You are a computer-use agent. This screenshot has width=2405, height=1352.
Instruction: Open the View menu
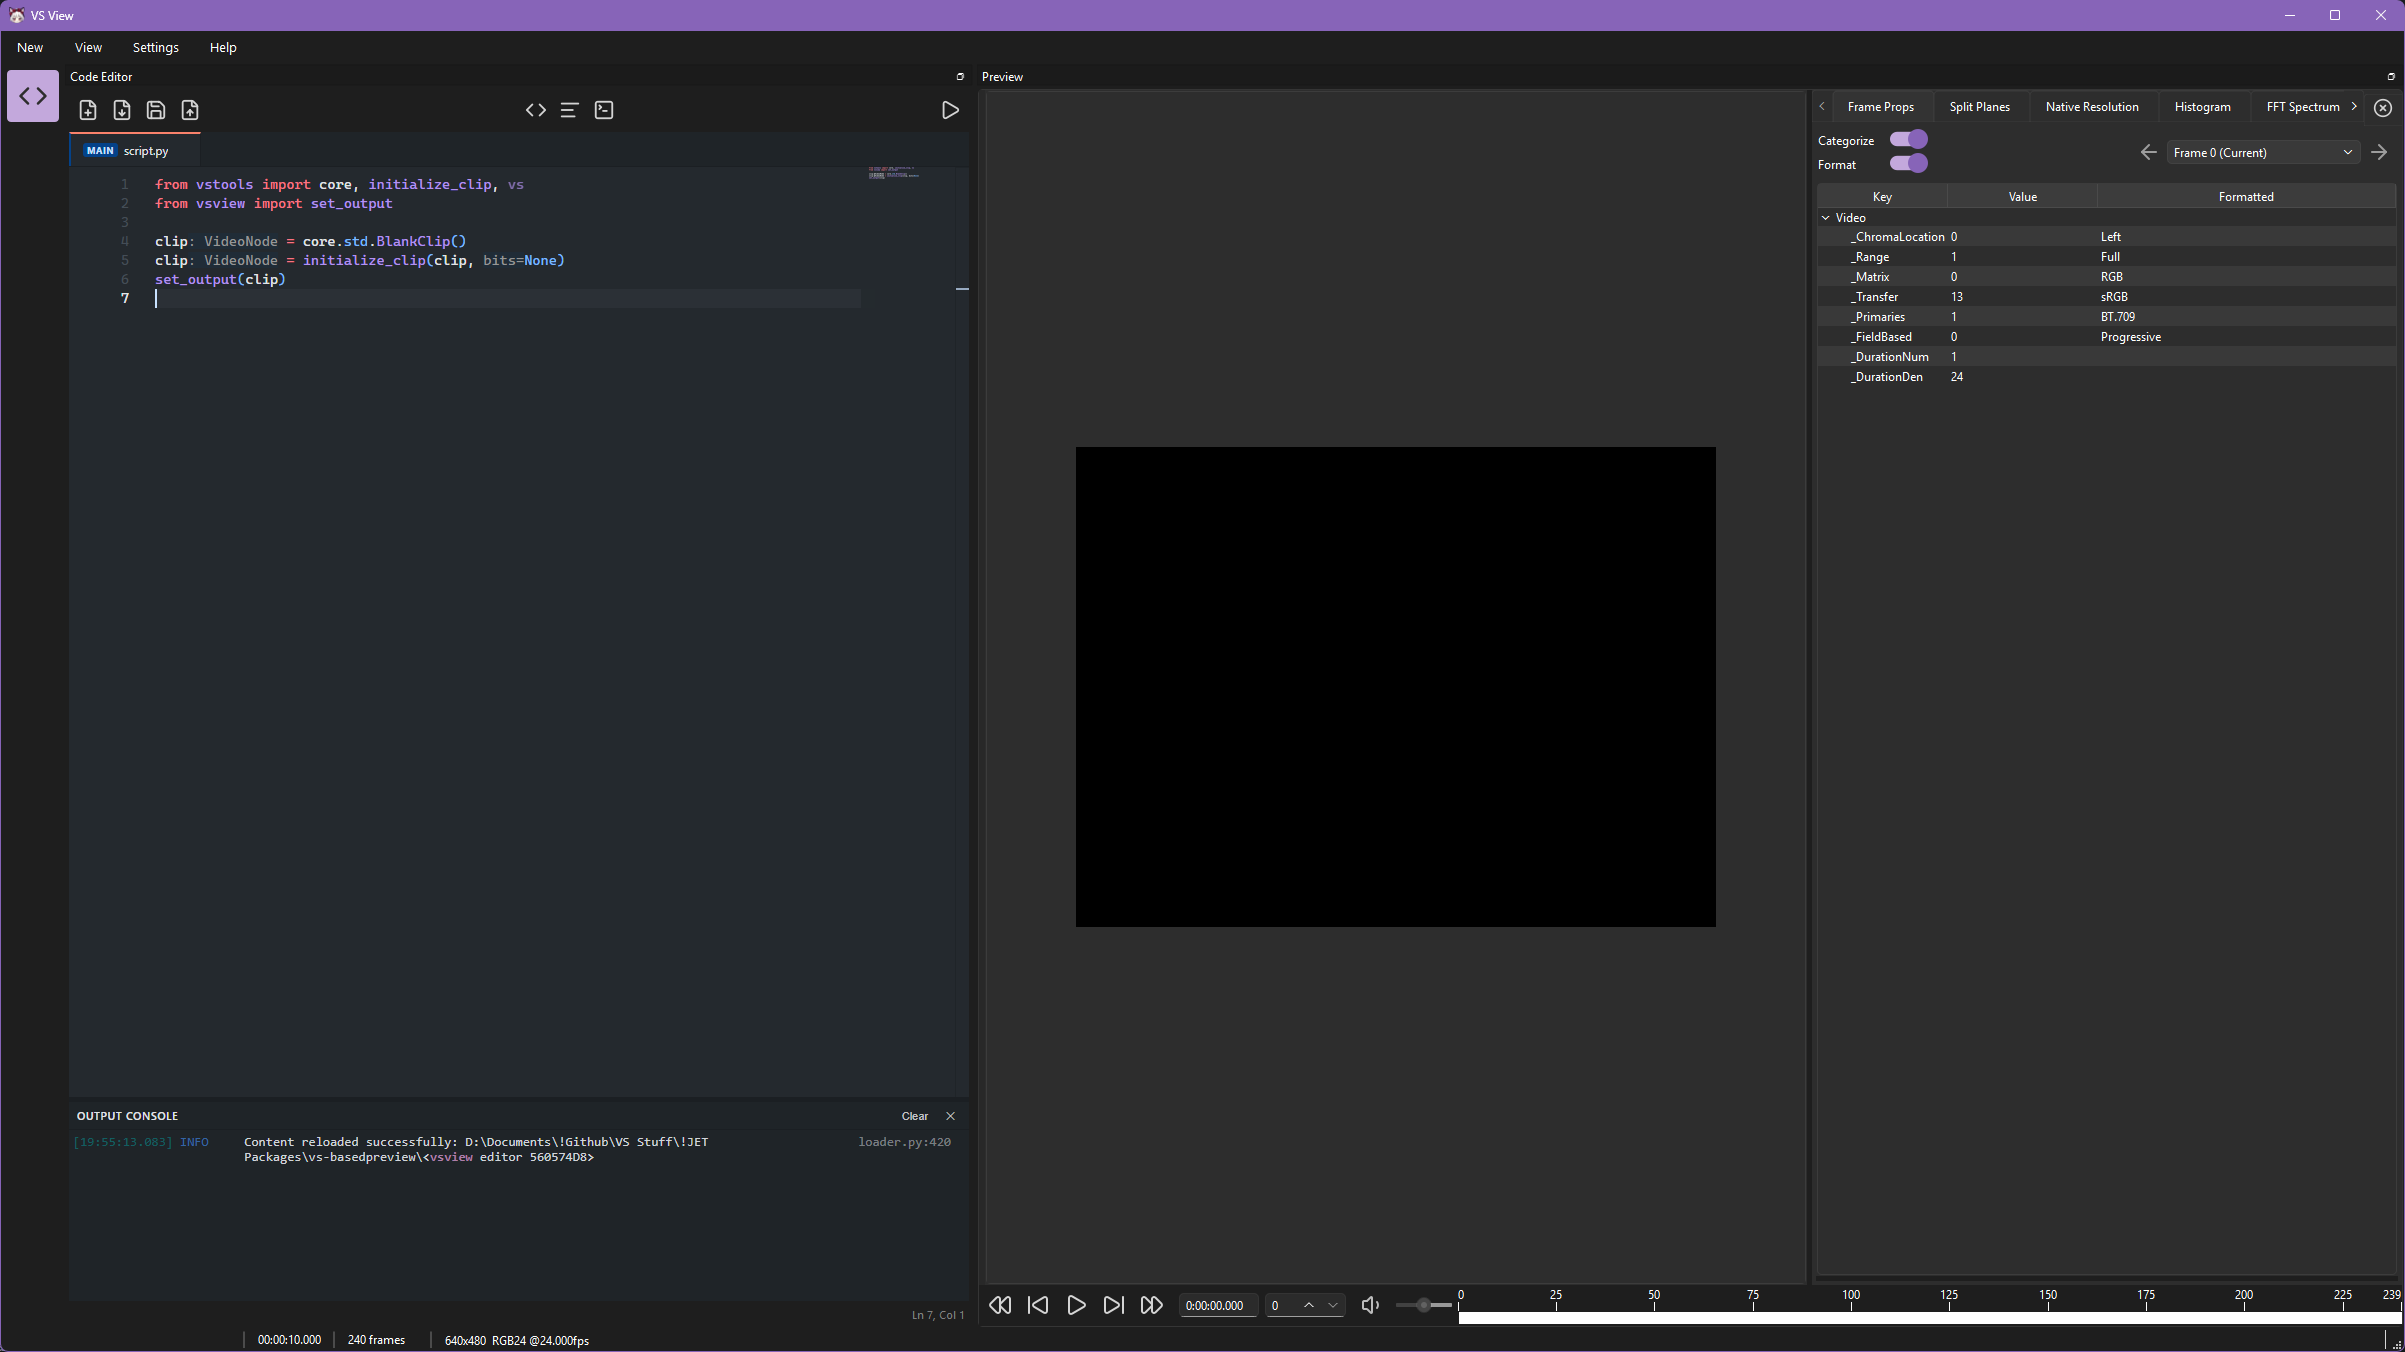pyautogui.click(x=88, y=47)
